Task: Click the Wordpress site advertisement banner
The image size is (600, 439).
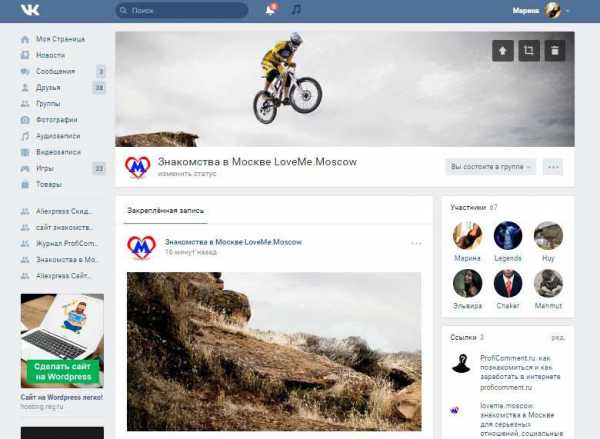Action: click(62, 341)
